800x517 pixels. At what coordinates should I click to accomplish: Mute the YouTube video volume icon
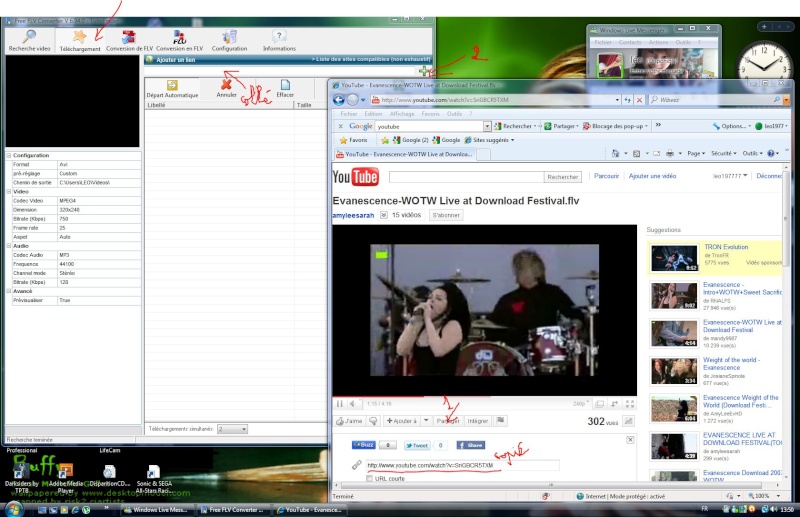coord(353,404)
